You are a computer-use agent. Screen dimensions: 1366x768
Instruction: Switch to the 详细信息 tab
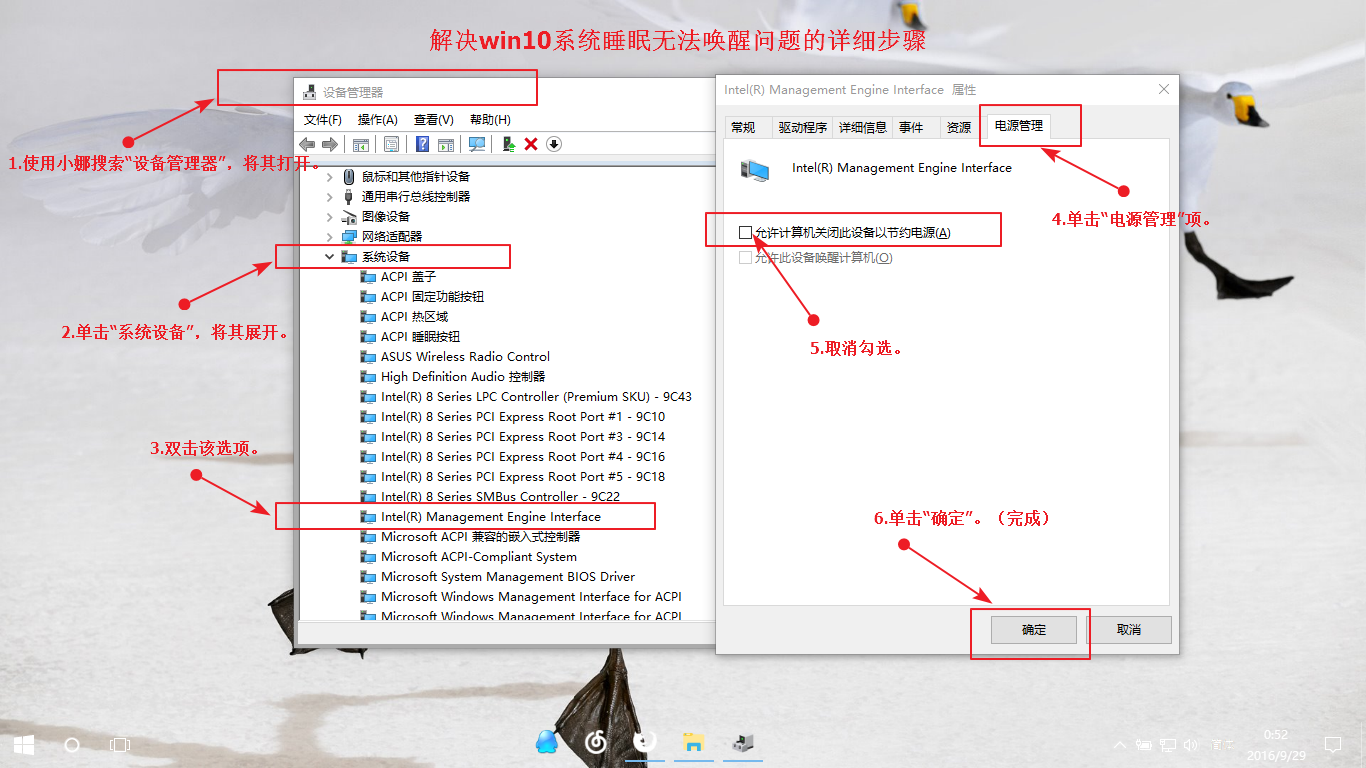coord(862,128)
